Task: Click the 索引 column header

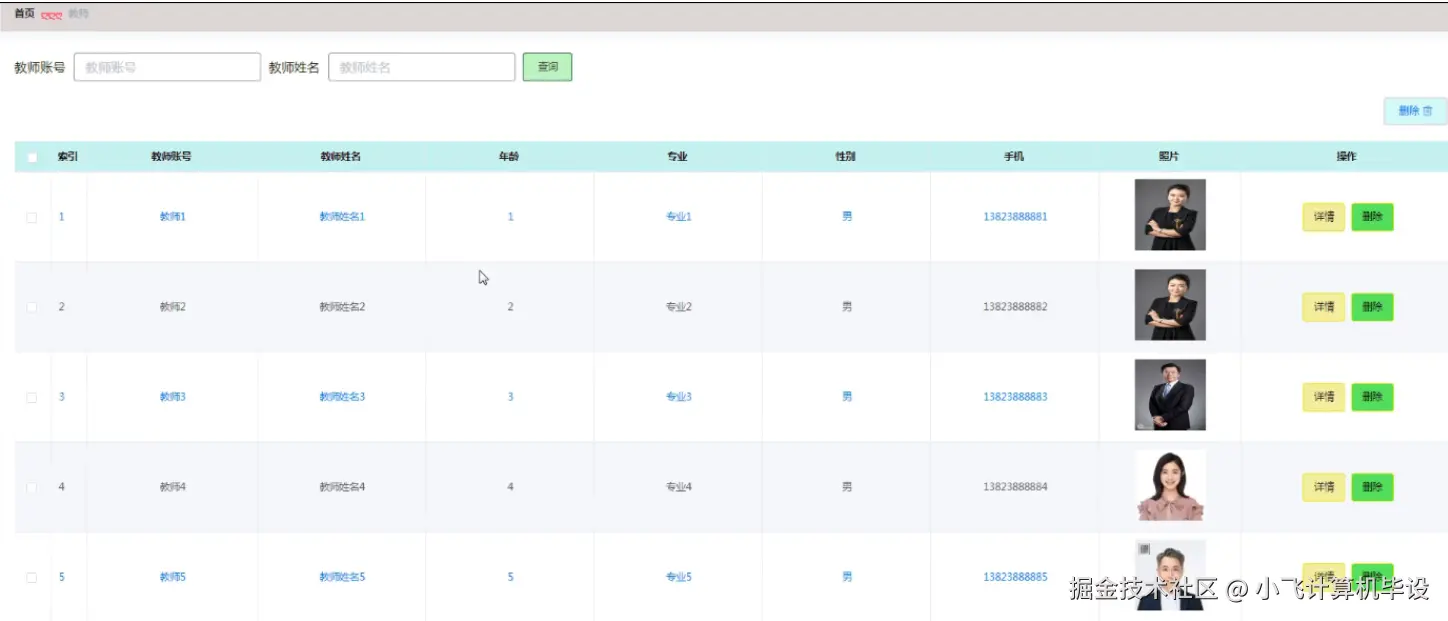Action: coord(68,157)
